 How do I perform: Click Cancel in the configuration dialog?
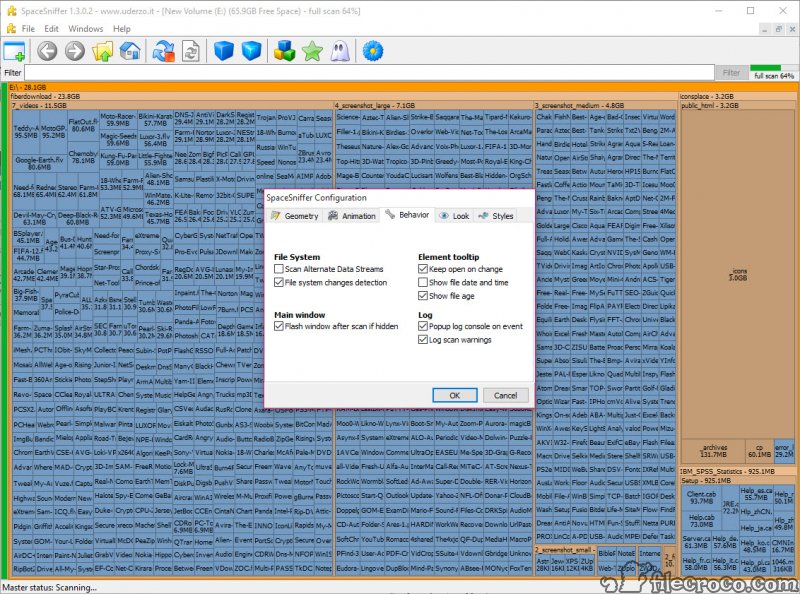505,395
